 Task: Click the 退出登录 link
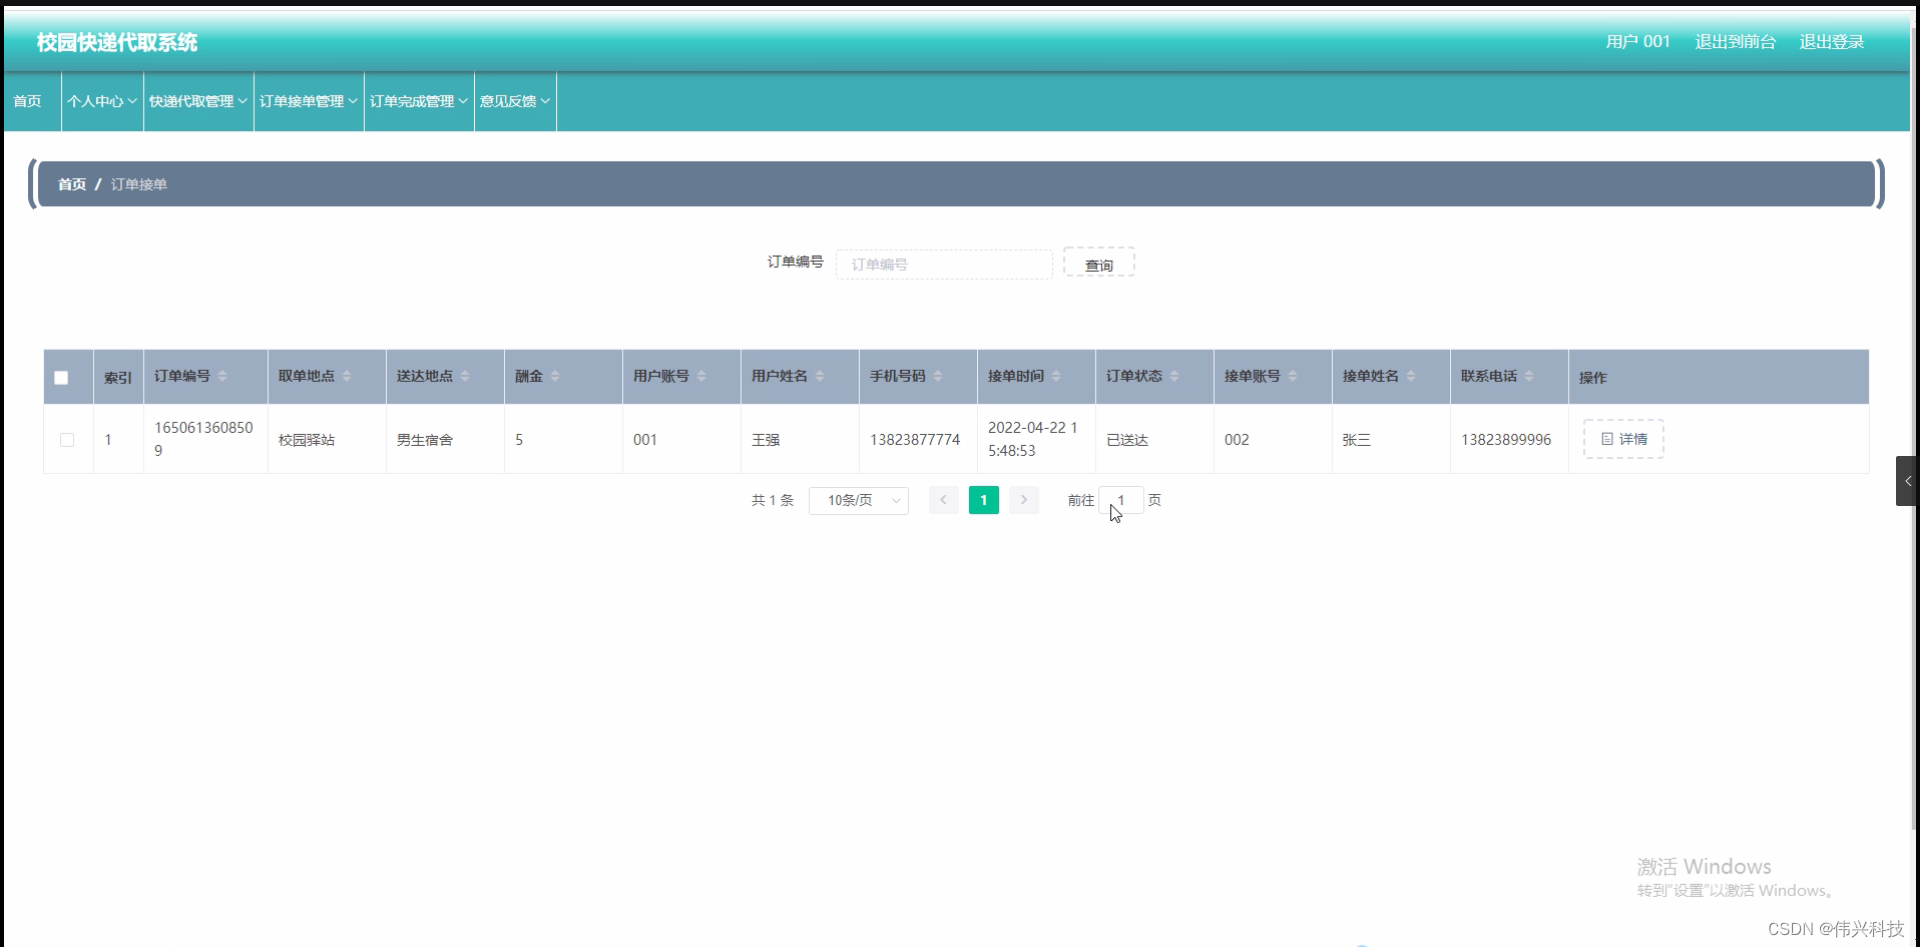point(1831,42)
